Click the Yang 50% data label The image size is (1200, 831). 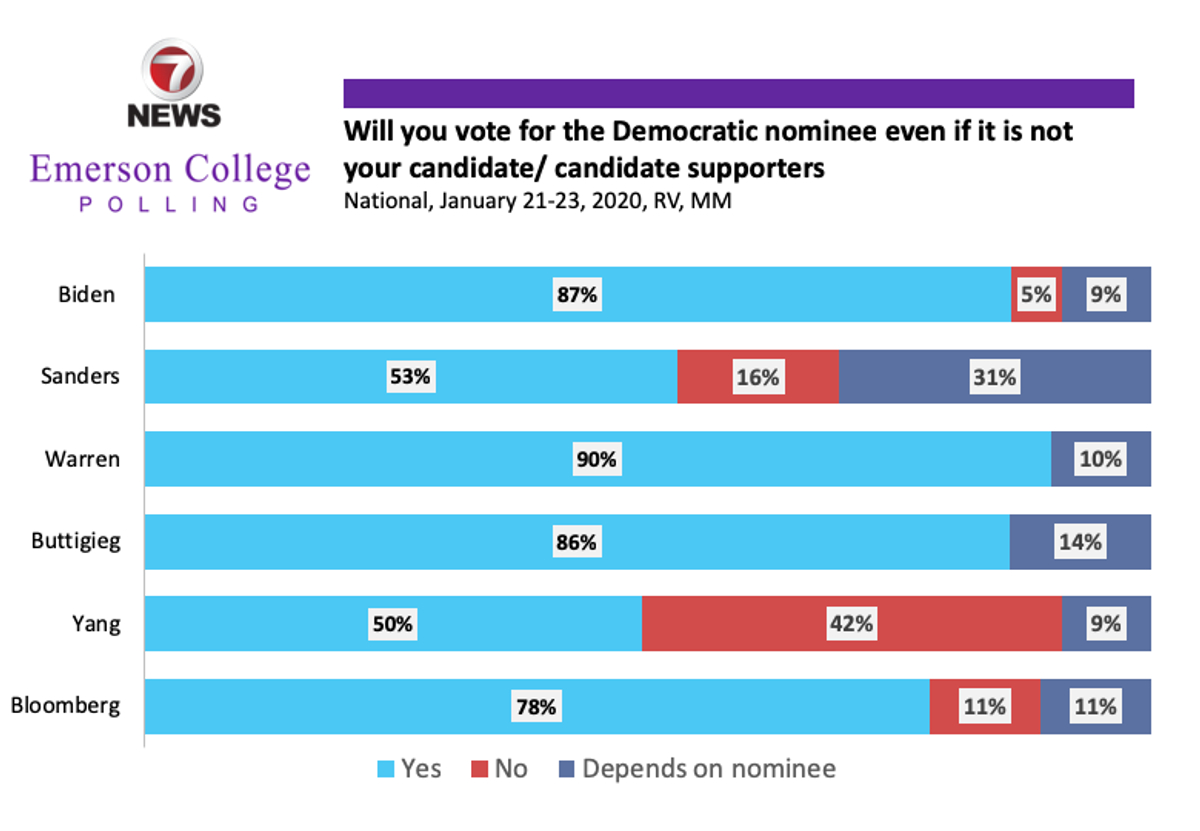click(392, 624)
